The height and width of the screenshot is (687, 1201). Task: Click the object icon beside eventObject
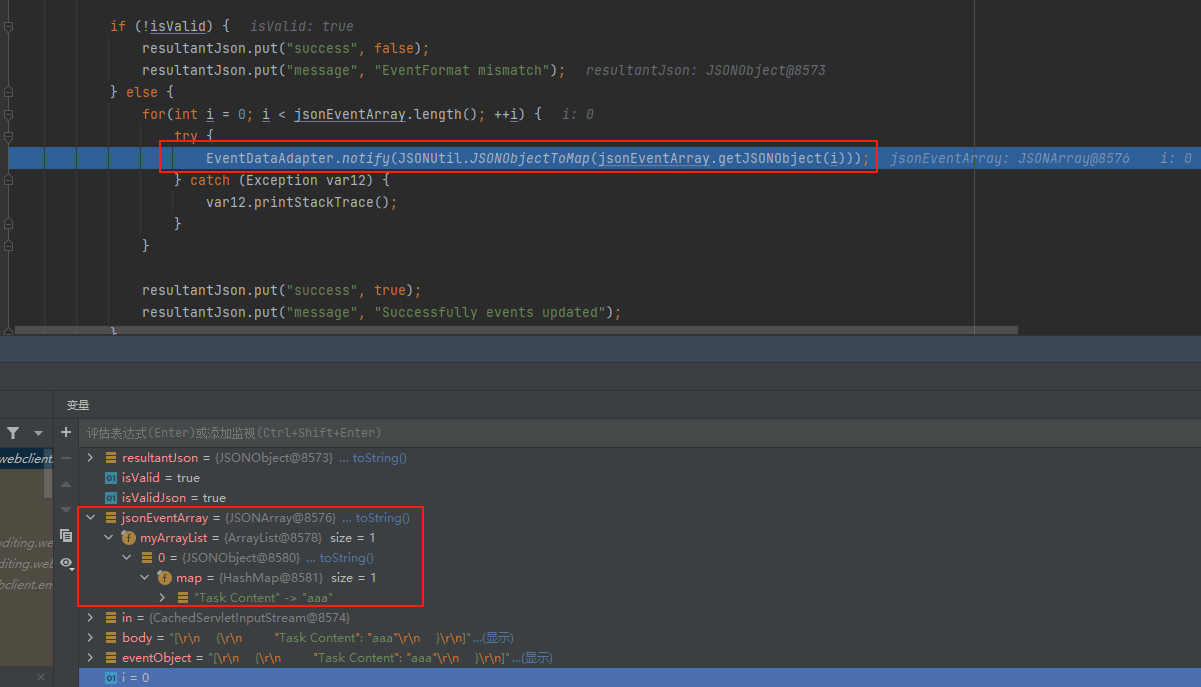pyautogui.click(x=111, y=658)
